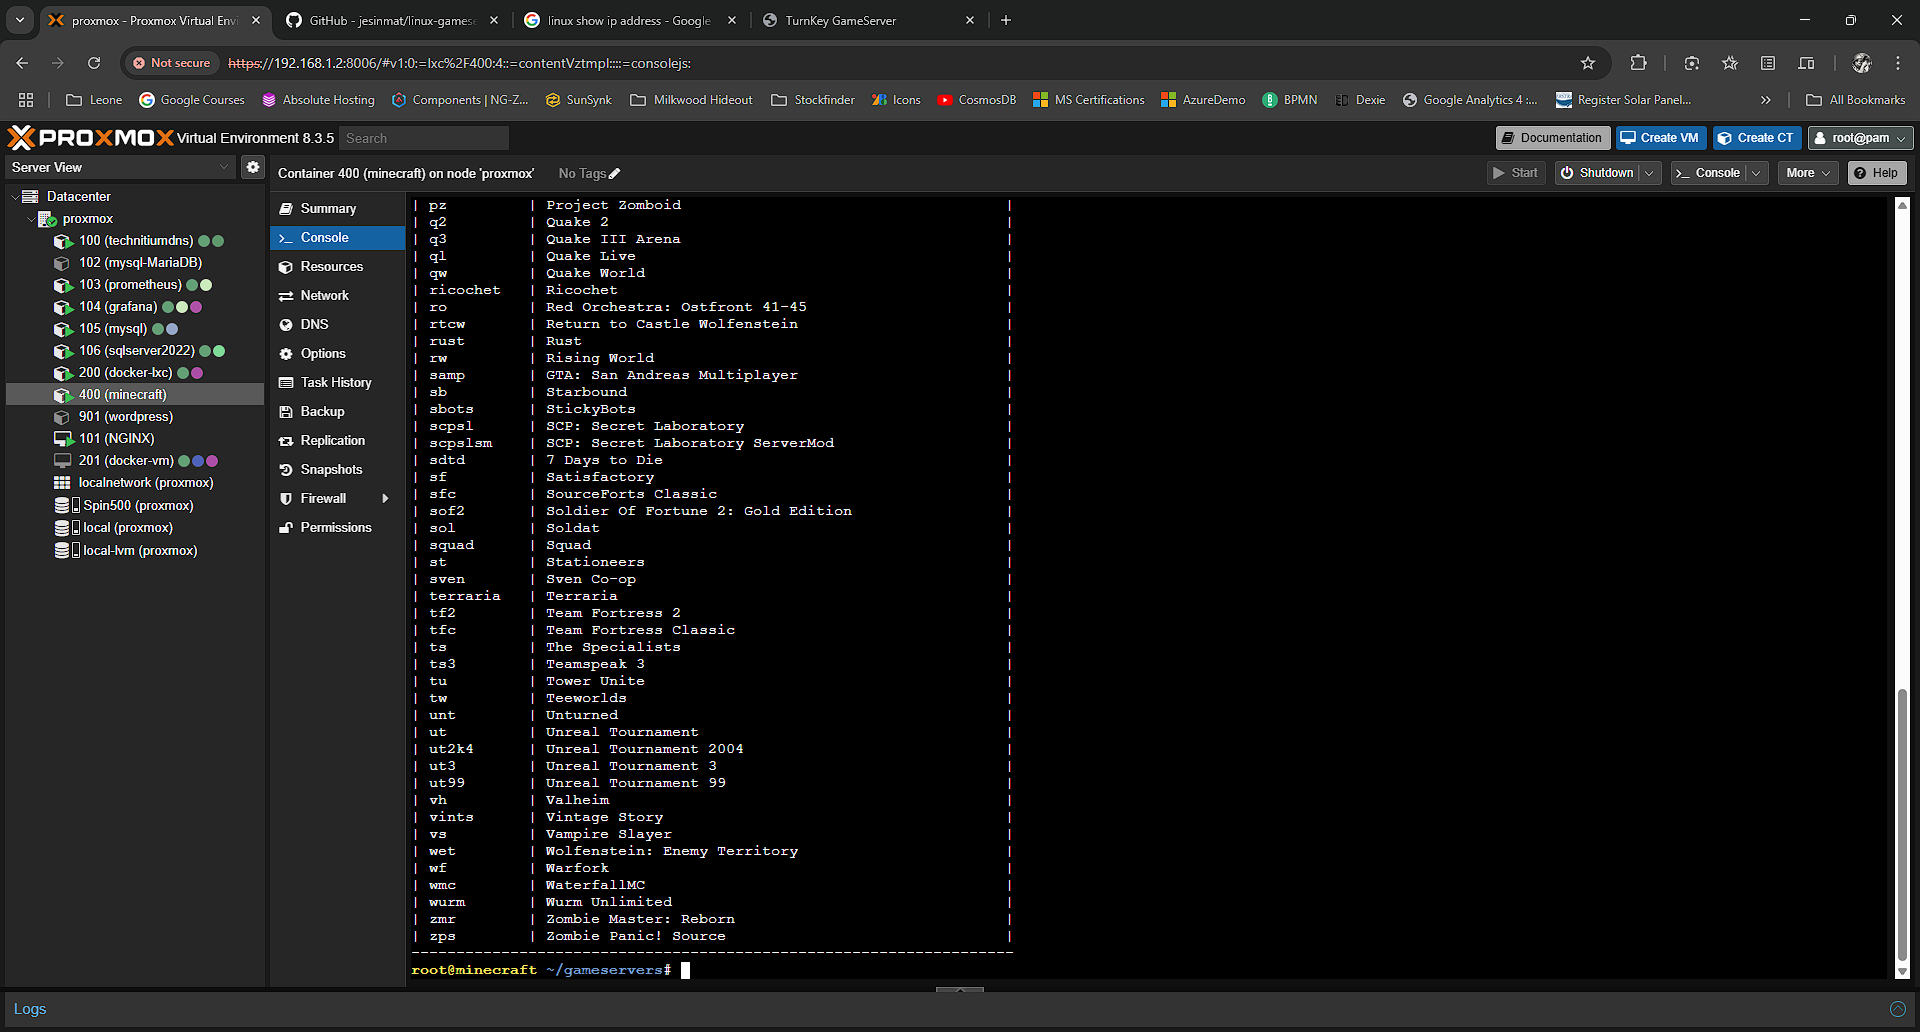Click Not secure site indicator
The image size is (1920, 1032).
tap(171, 63)
